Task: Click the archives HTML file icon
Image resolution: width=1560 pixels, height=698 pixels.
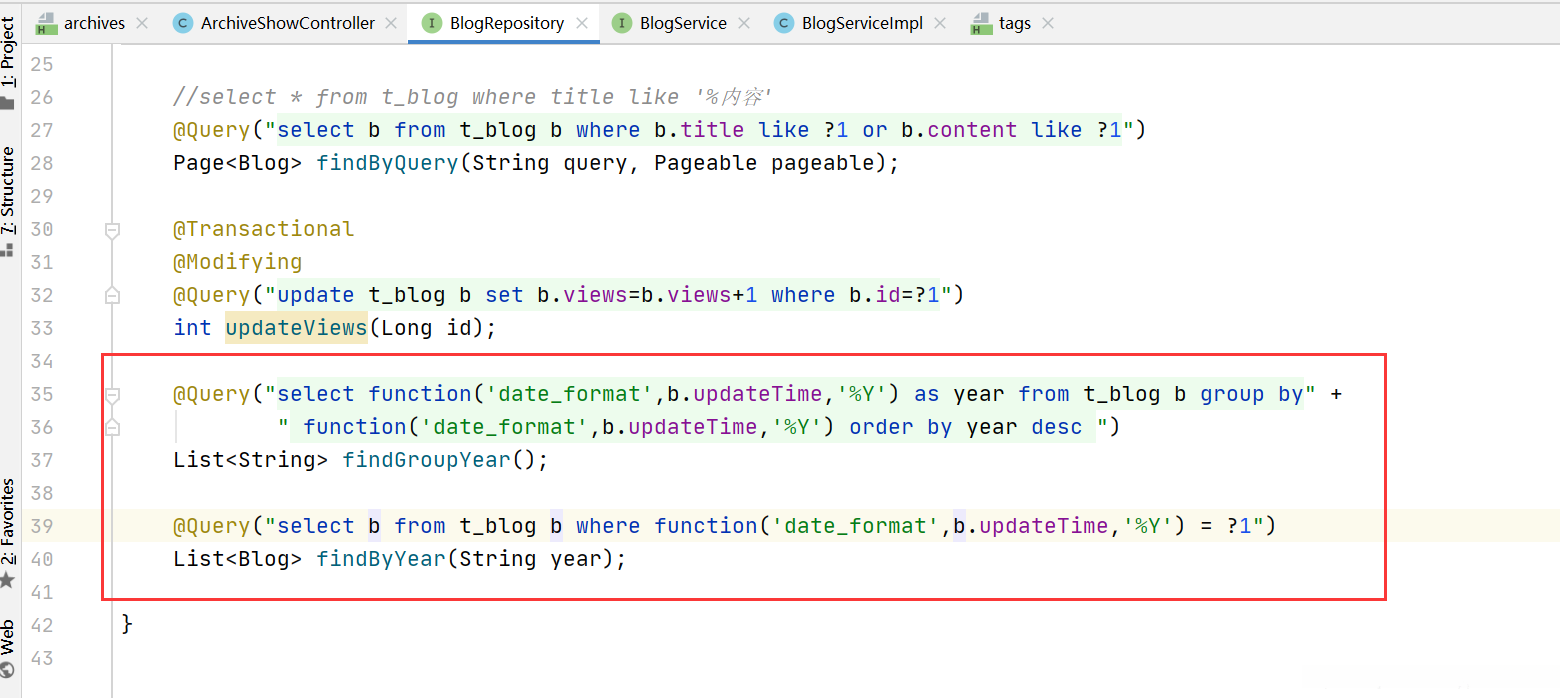Action: coord(46,24)
